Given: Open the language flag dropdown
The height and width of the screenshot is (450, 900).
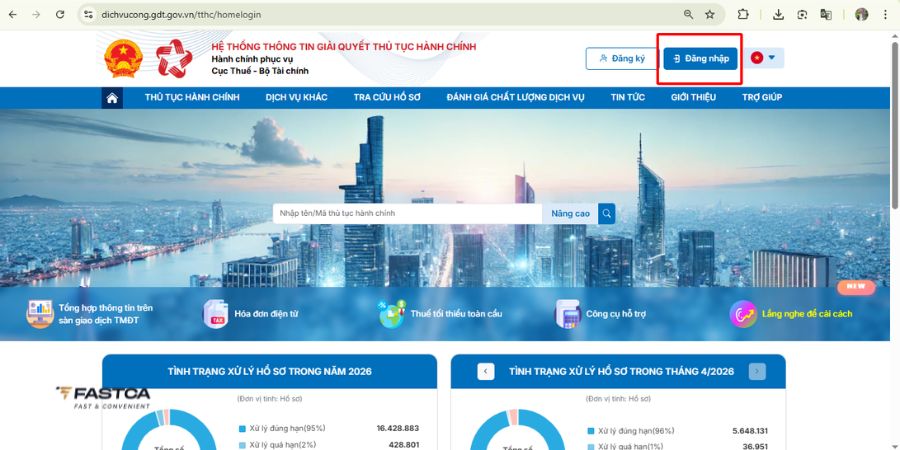Looking at the screenshot, I should click(x=765, y=58).
